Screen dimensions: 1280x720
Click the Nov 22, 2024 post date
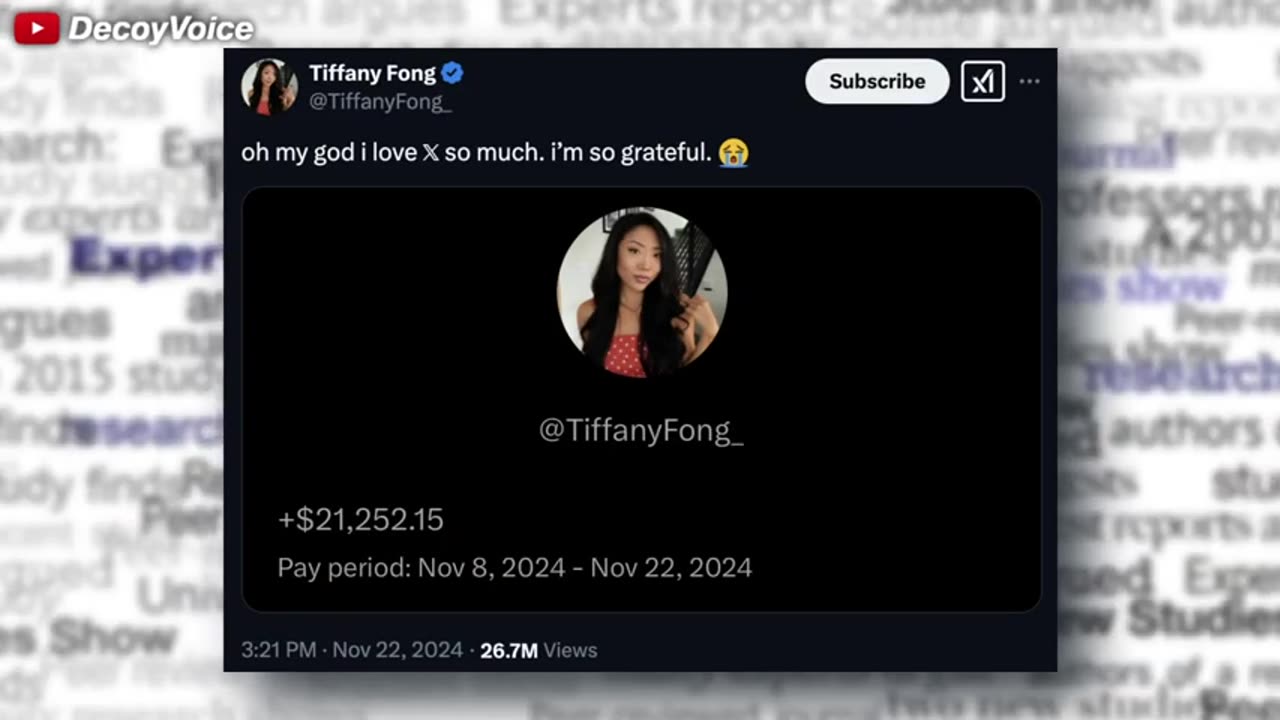397,650
